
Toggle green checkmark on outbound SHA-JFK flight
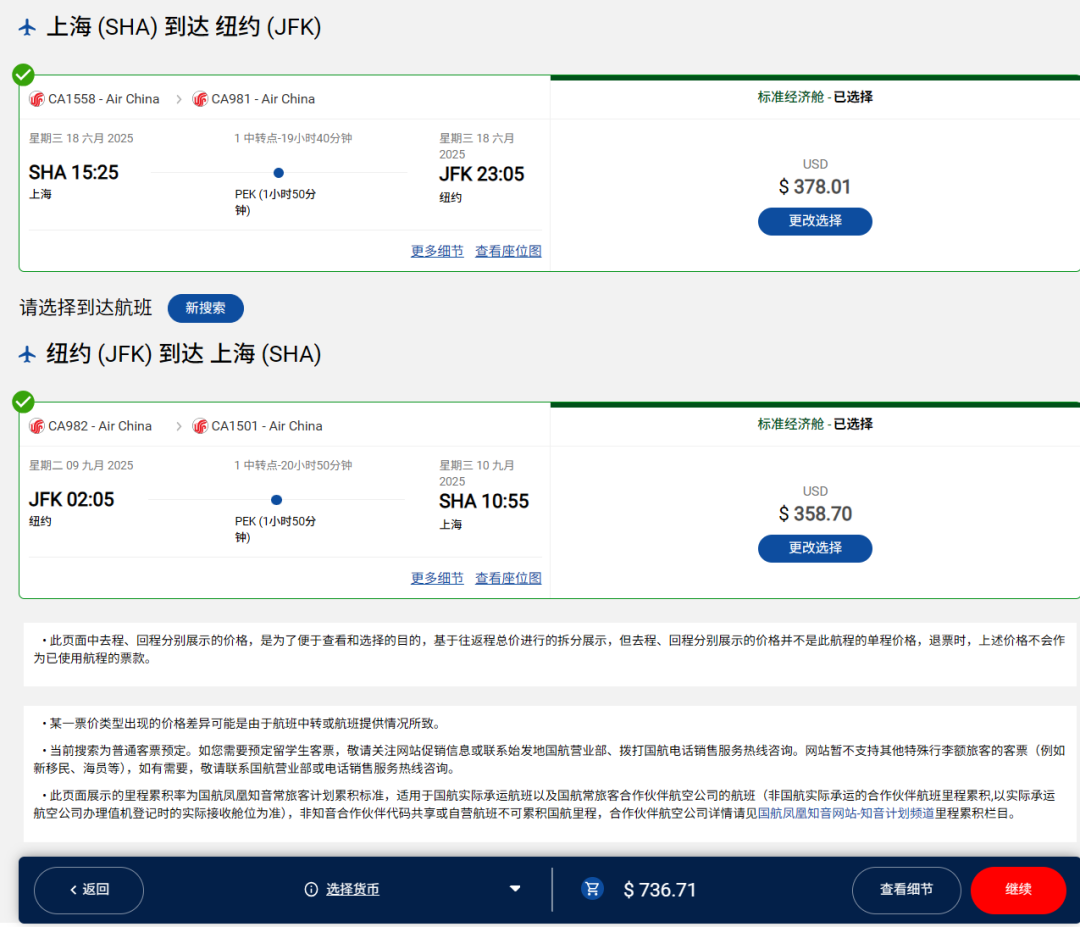(23, 75)
